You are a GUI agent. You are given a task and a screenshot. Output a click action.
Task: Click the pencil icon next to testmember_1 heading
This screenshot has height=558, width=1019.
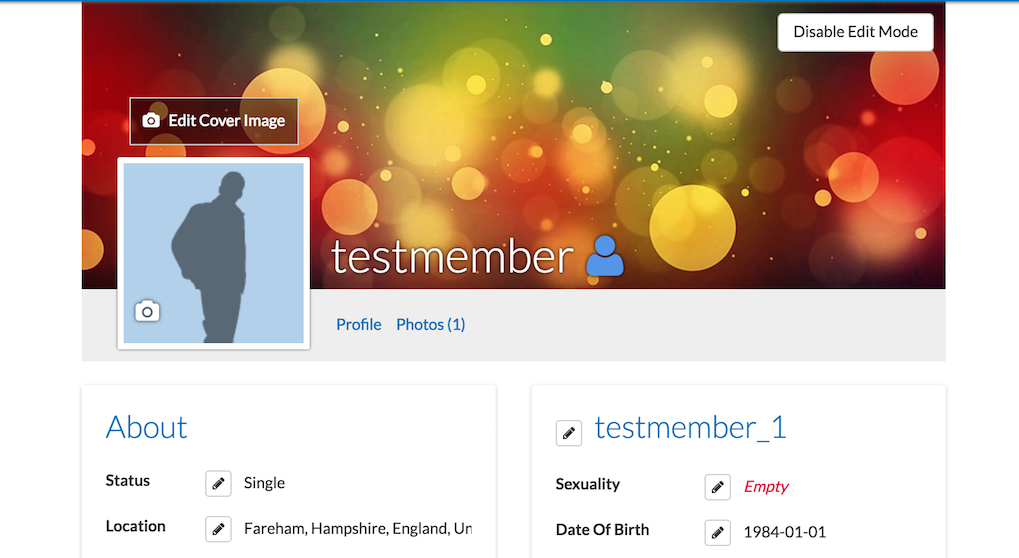pos(569,433)
